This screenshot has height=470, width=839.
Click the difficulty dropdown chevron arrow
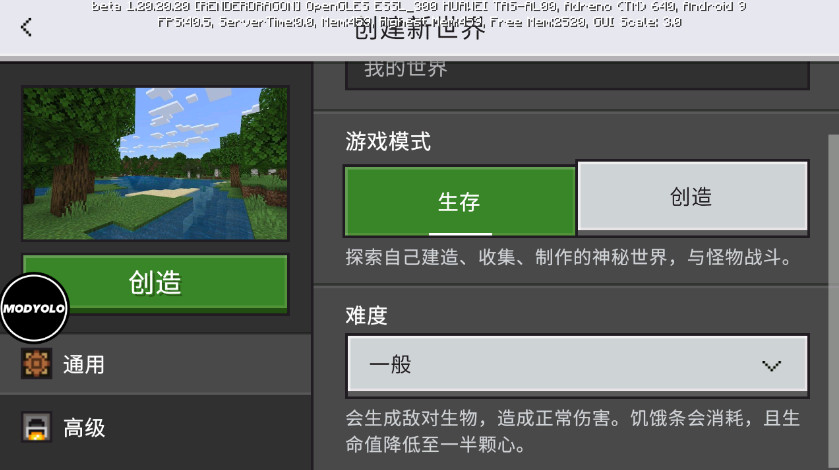(x=772, y=366)
